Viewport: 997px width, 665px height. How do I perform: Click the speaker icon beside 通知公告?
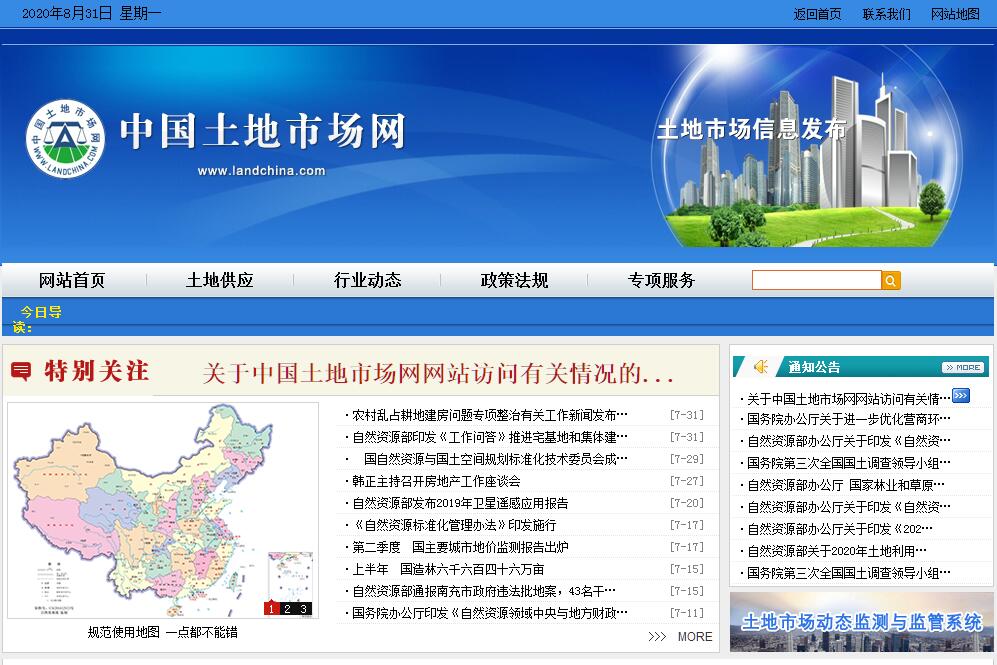(761, 367)
